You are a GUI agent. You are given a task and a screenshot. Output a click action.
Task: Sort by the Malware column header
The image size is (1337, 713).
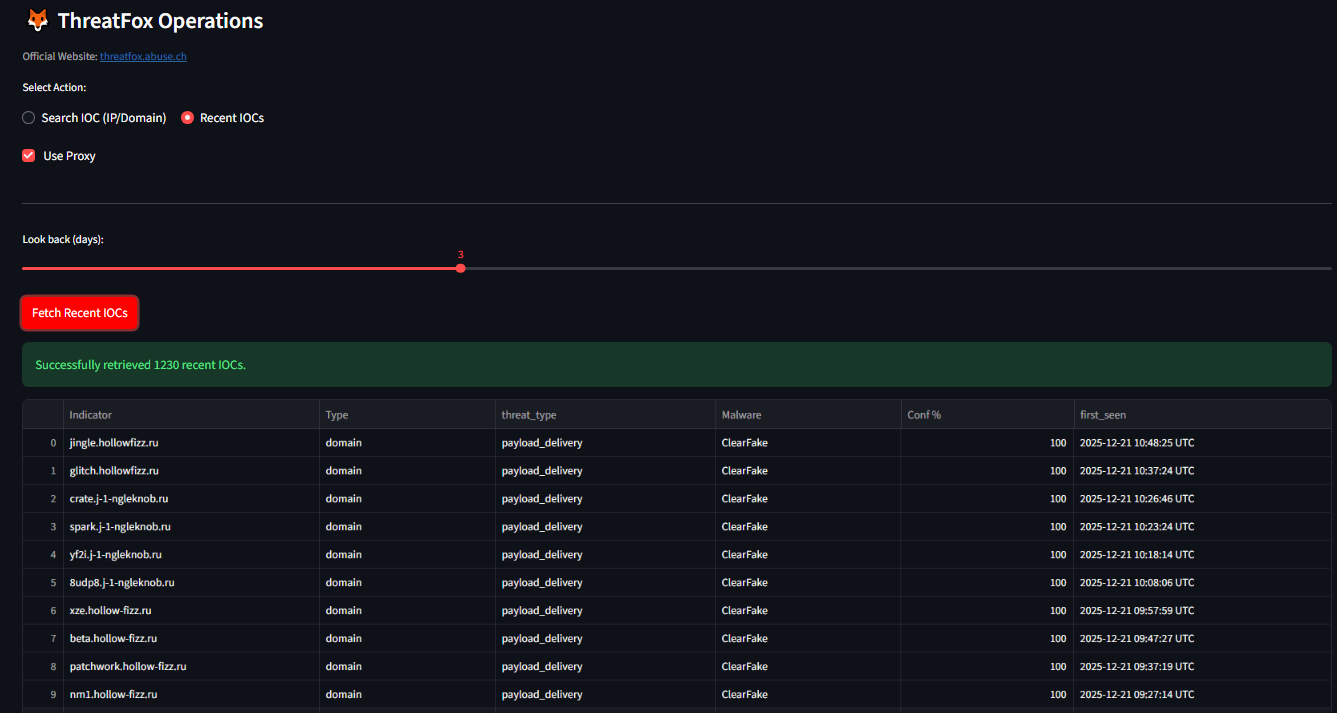point(808,415)
